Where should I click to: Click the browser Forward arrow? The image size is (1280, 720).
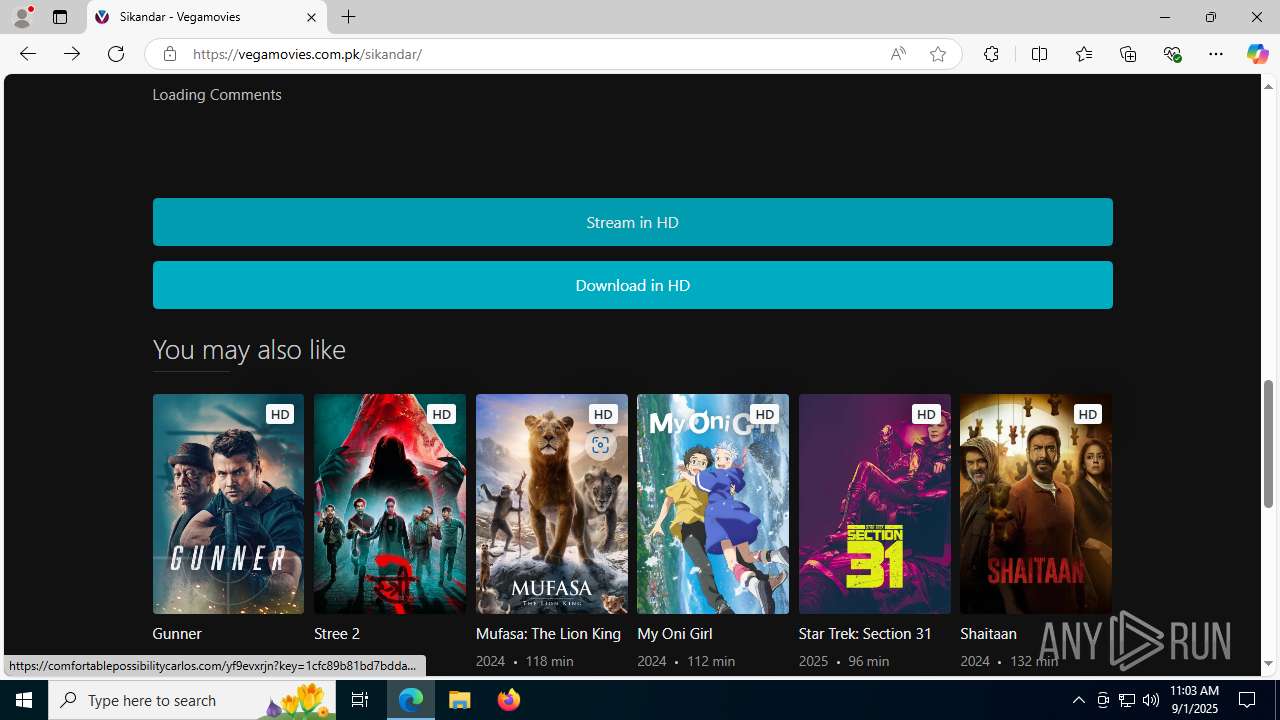[72, 54]
